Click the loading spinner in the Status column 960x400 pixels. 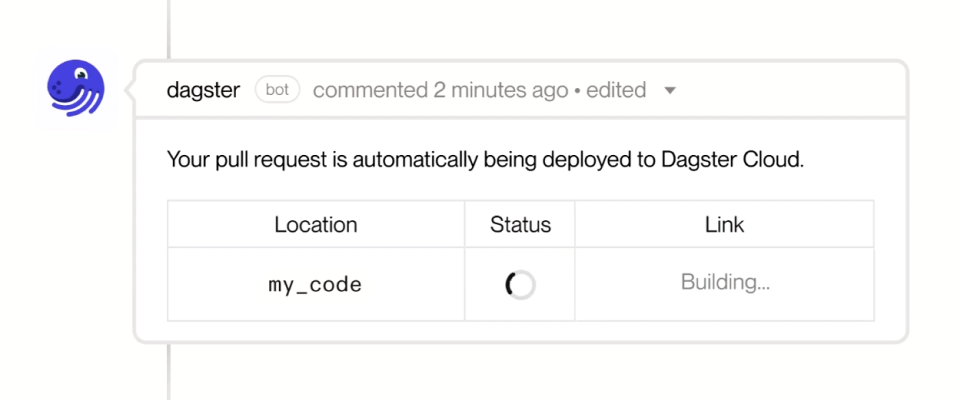point(520,285)
